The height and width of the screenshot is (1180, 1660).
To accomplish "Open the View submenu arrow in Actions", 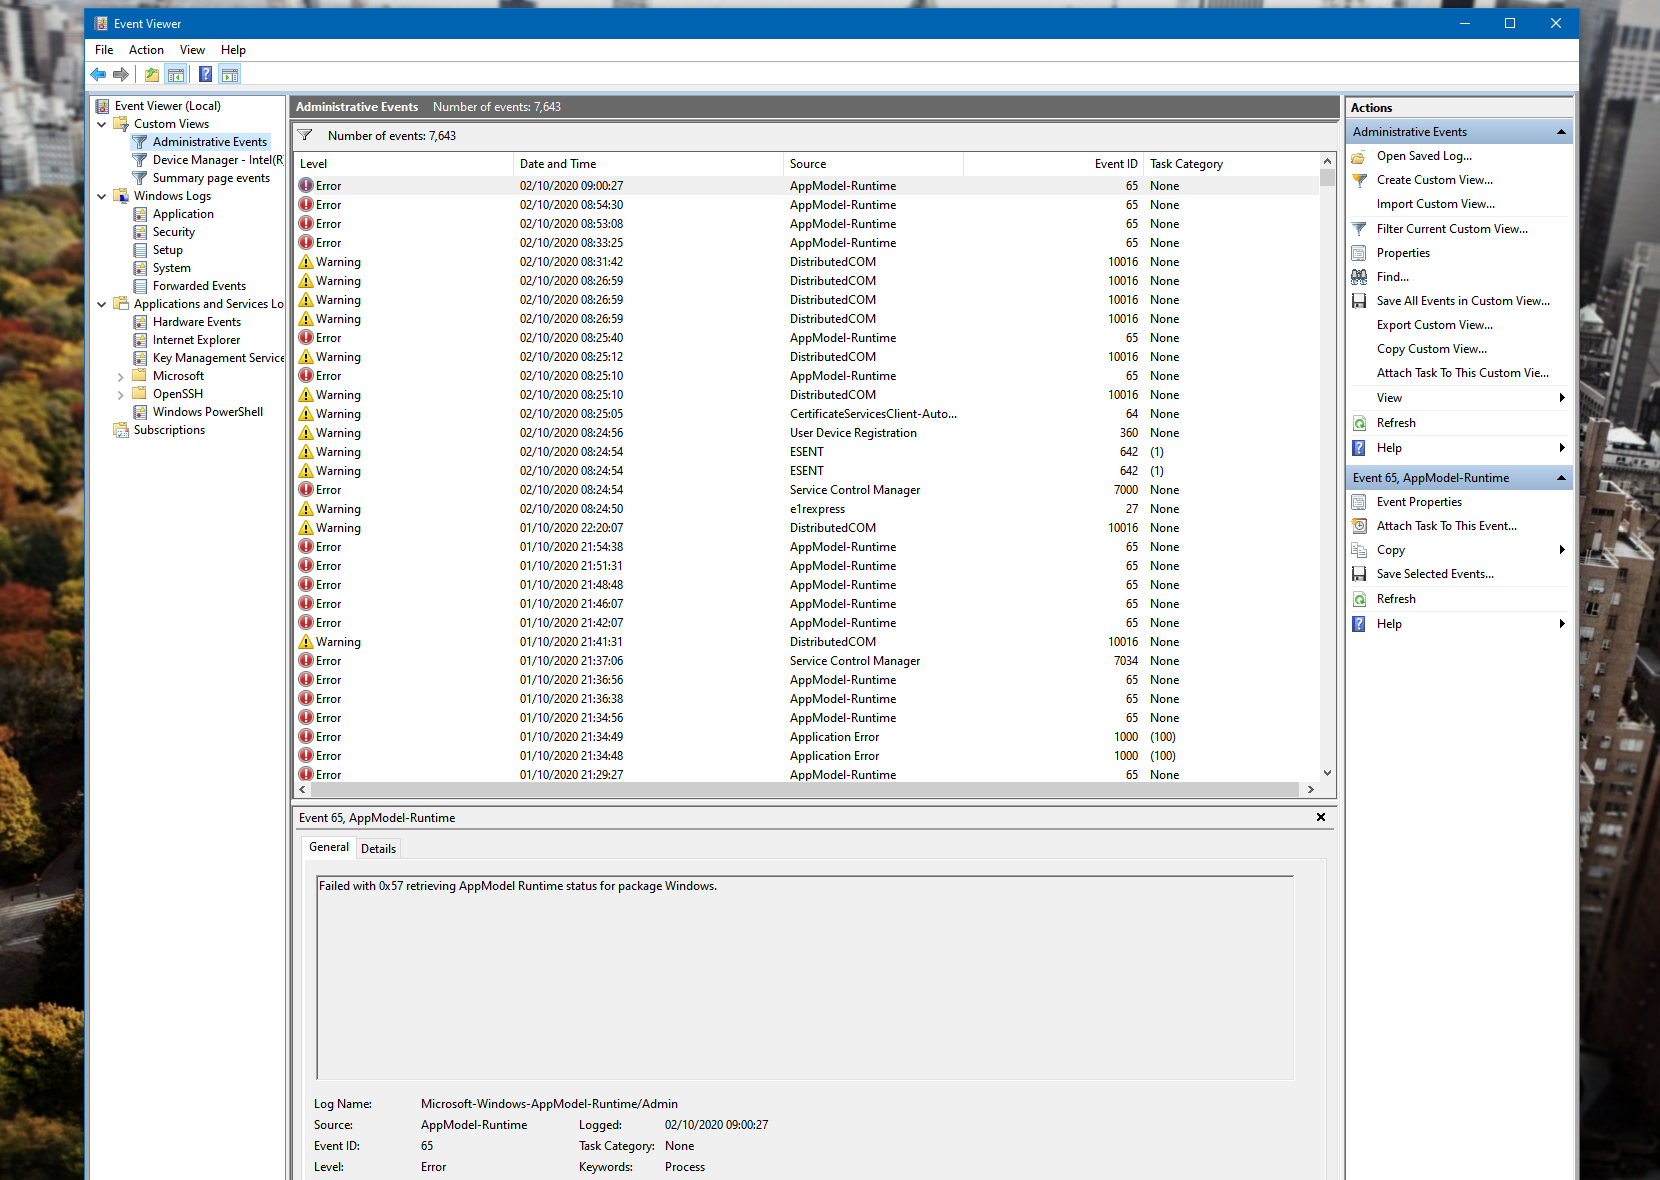I will point(1562,398).
